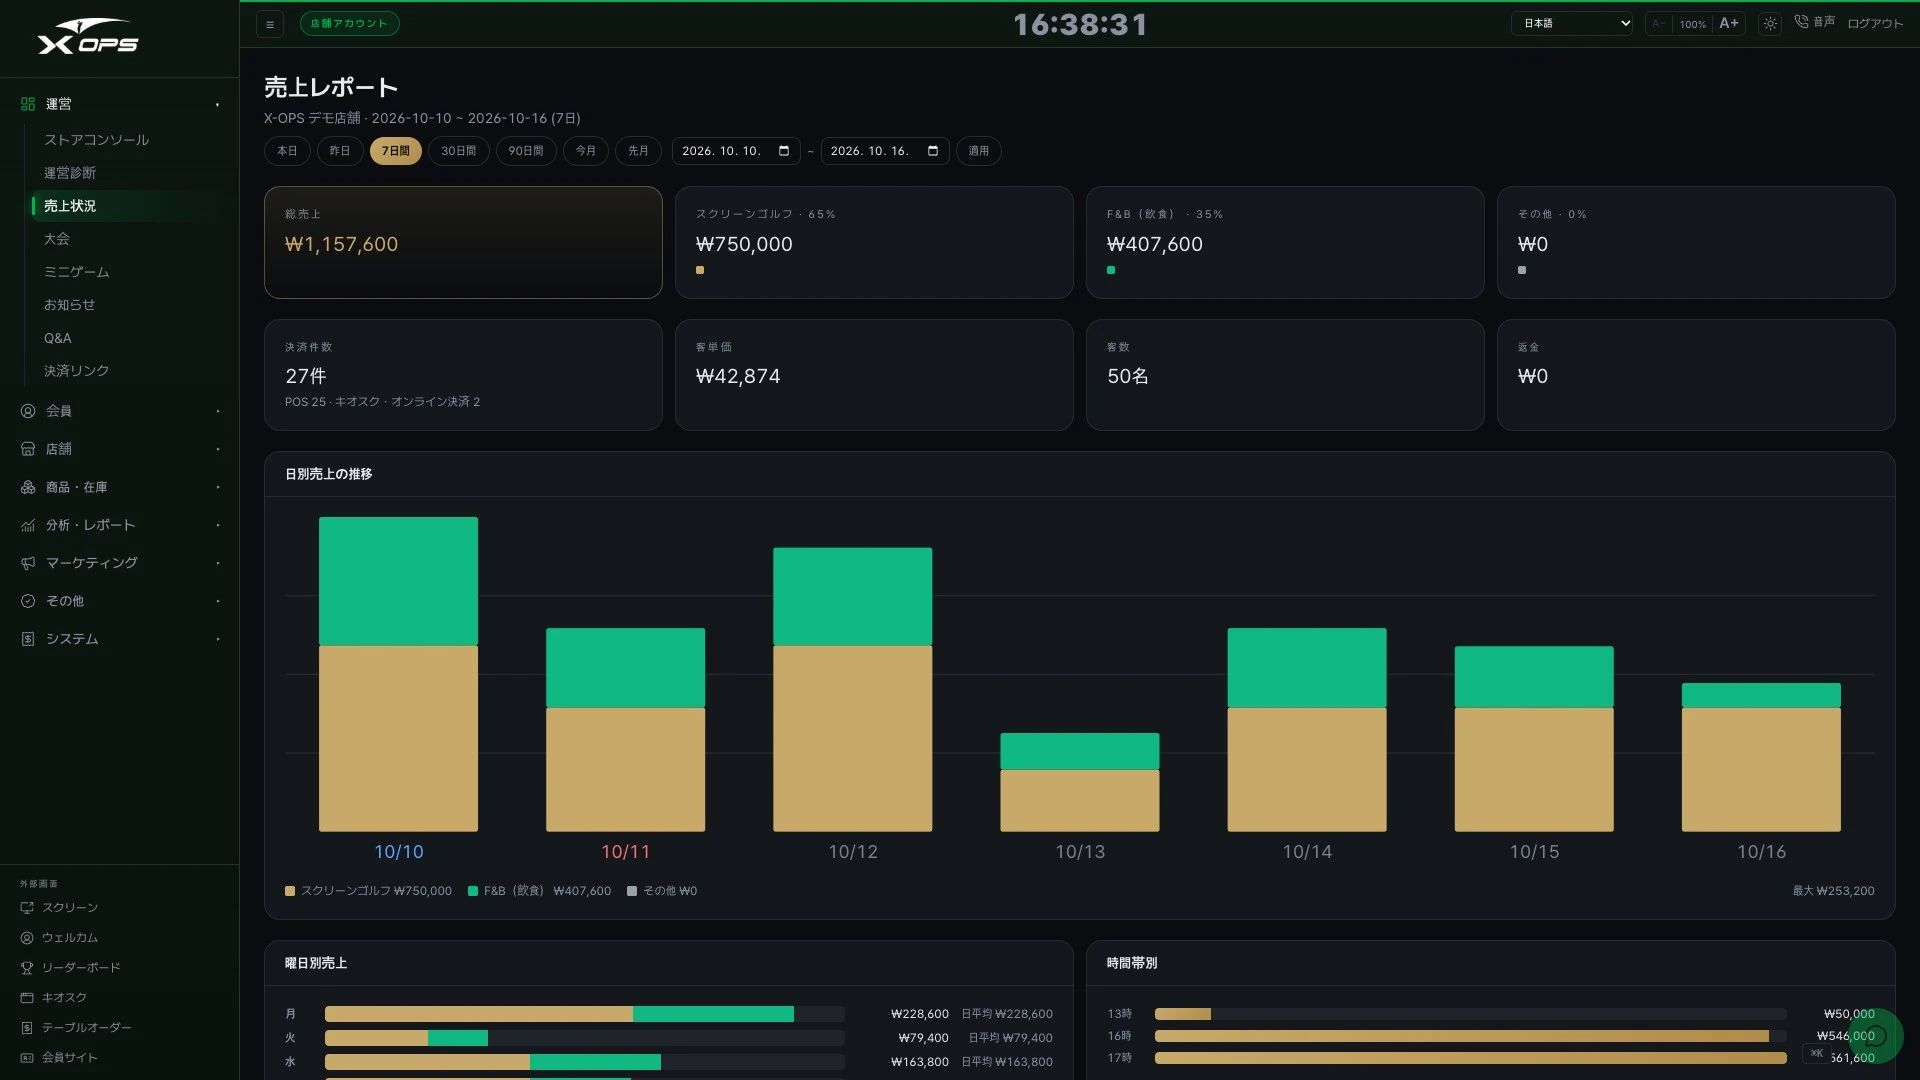Viewport: 1920px width, 1080px height.
Task: Click the 総売上 ₩1,157,600 summary card
Action: pos(463,242)
